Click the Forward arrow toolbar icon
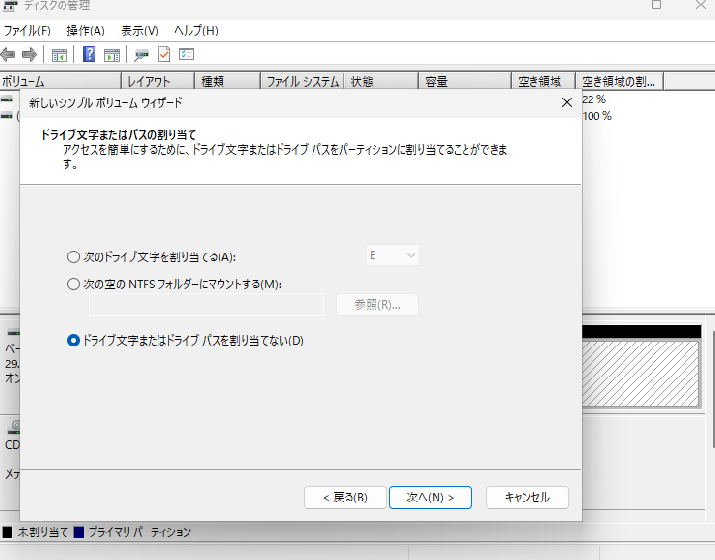The height and width of the screenshot is (560, 715). tap(29, 54)
